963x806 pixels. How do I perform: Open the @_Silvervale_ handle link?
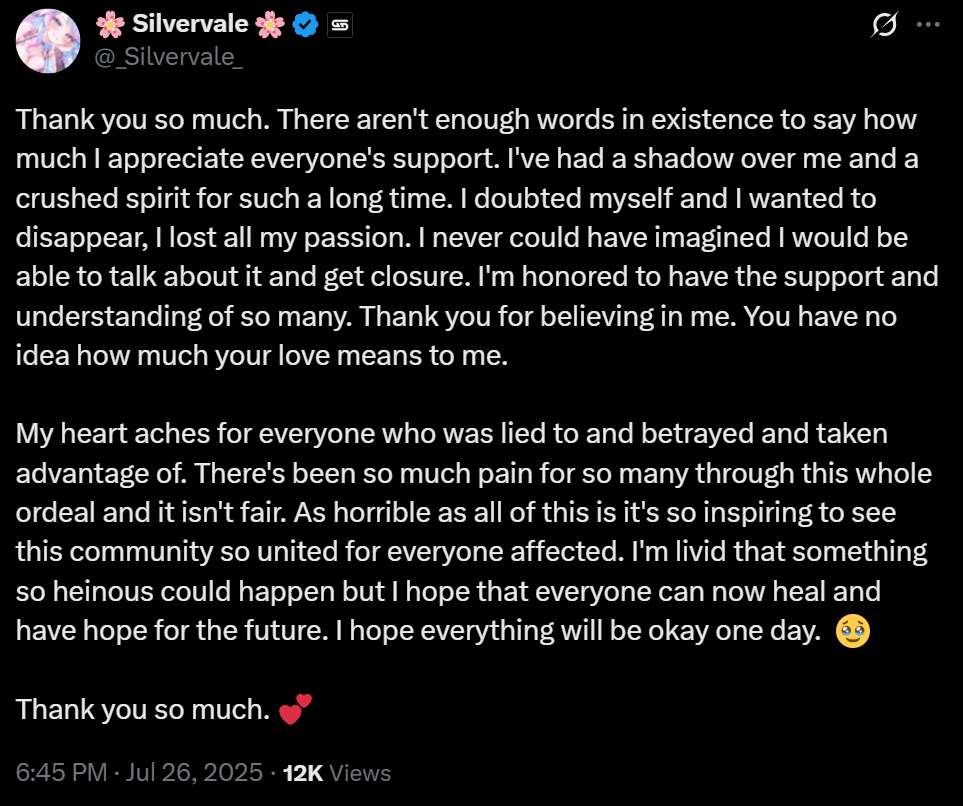(168, 57)
